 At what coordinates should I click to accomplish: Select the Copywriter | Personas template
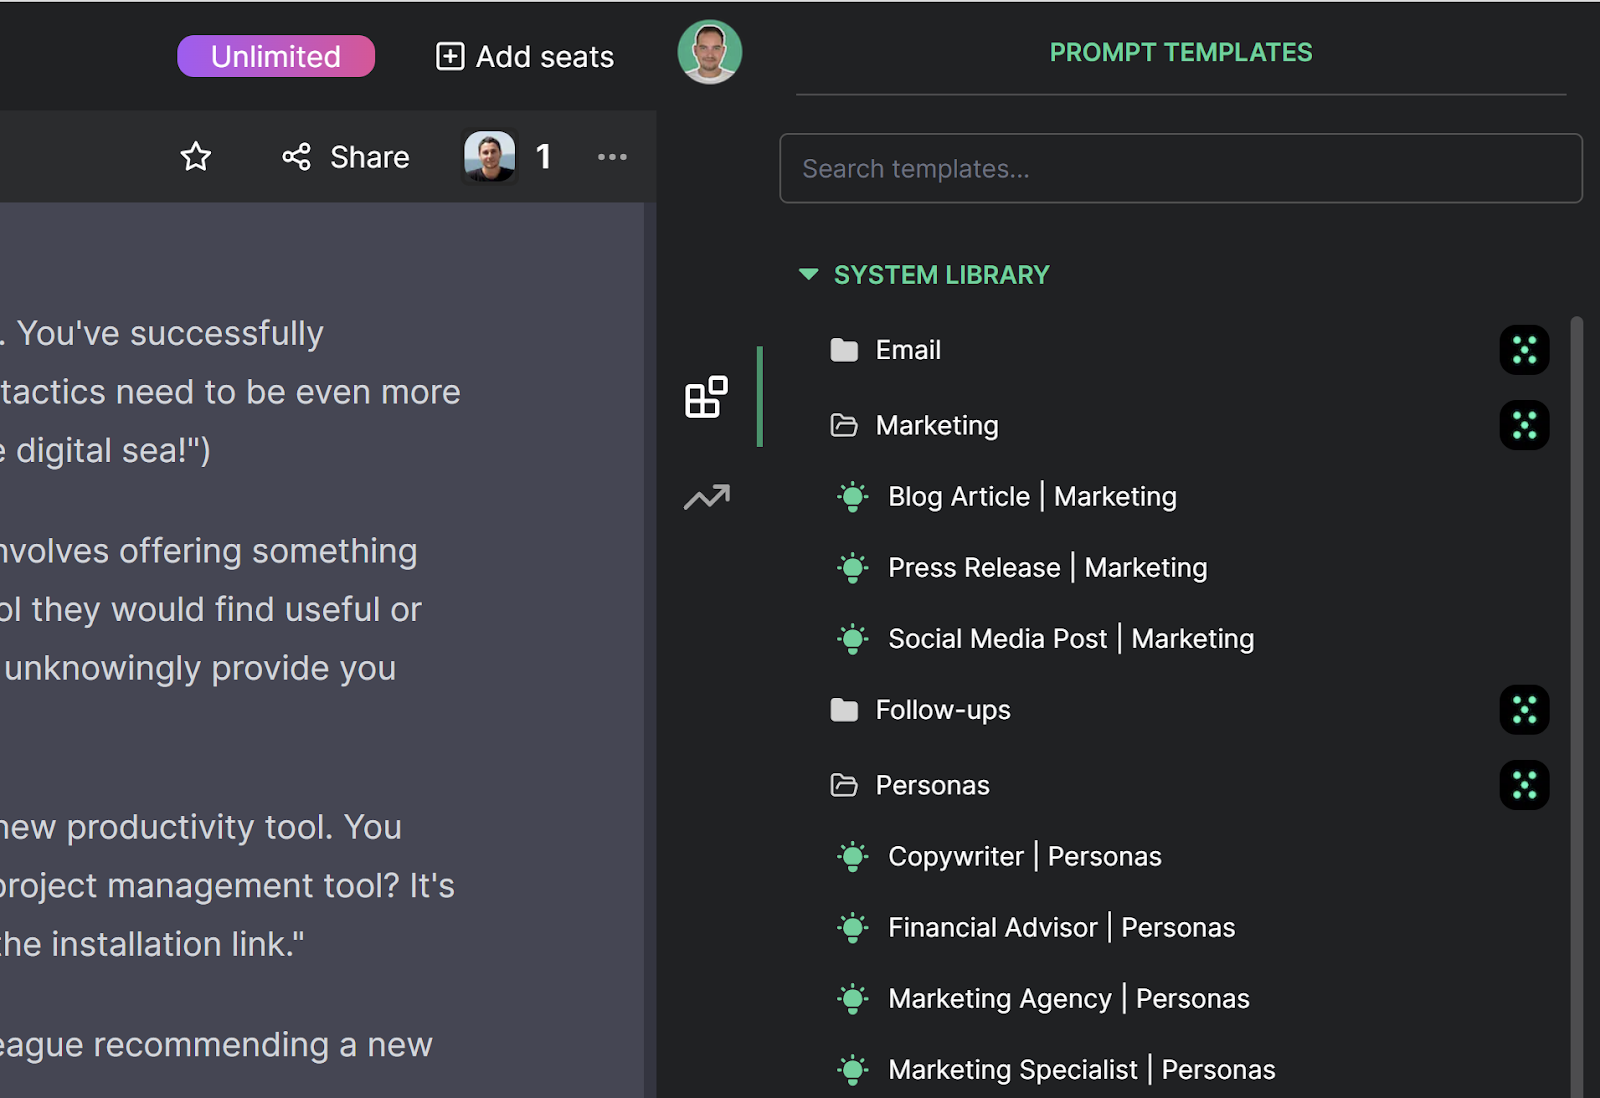pyautogui.click(x=1025, y=857)
